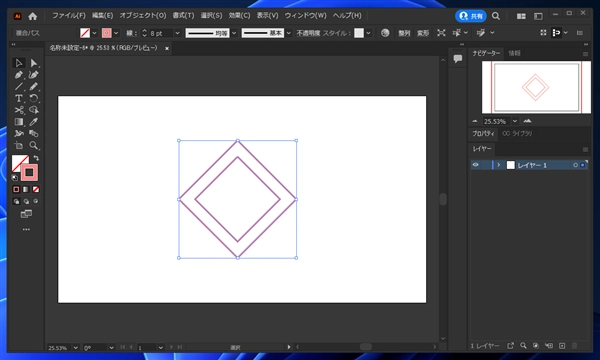Open navigator zoom percentage dropdown
Image resolution: width=600 pixels, height=360 pixels.
515,121
